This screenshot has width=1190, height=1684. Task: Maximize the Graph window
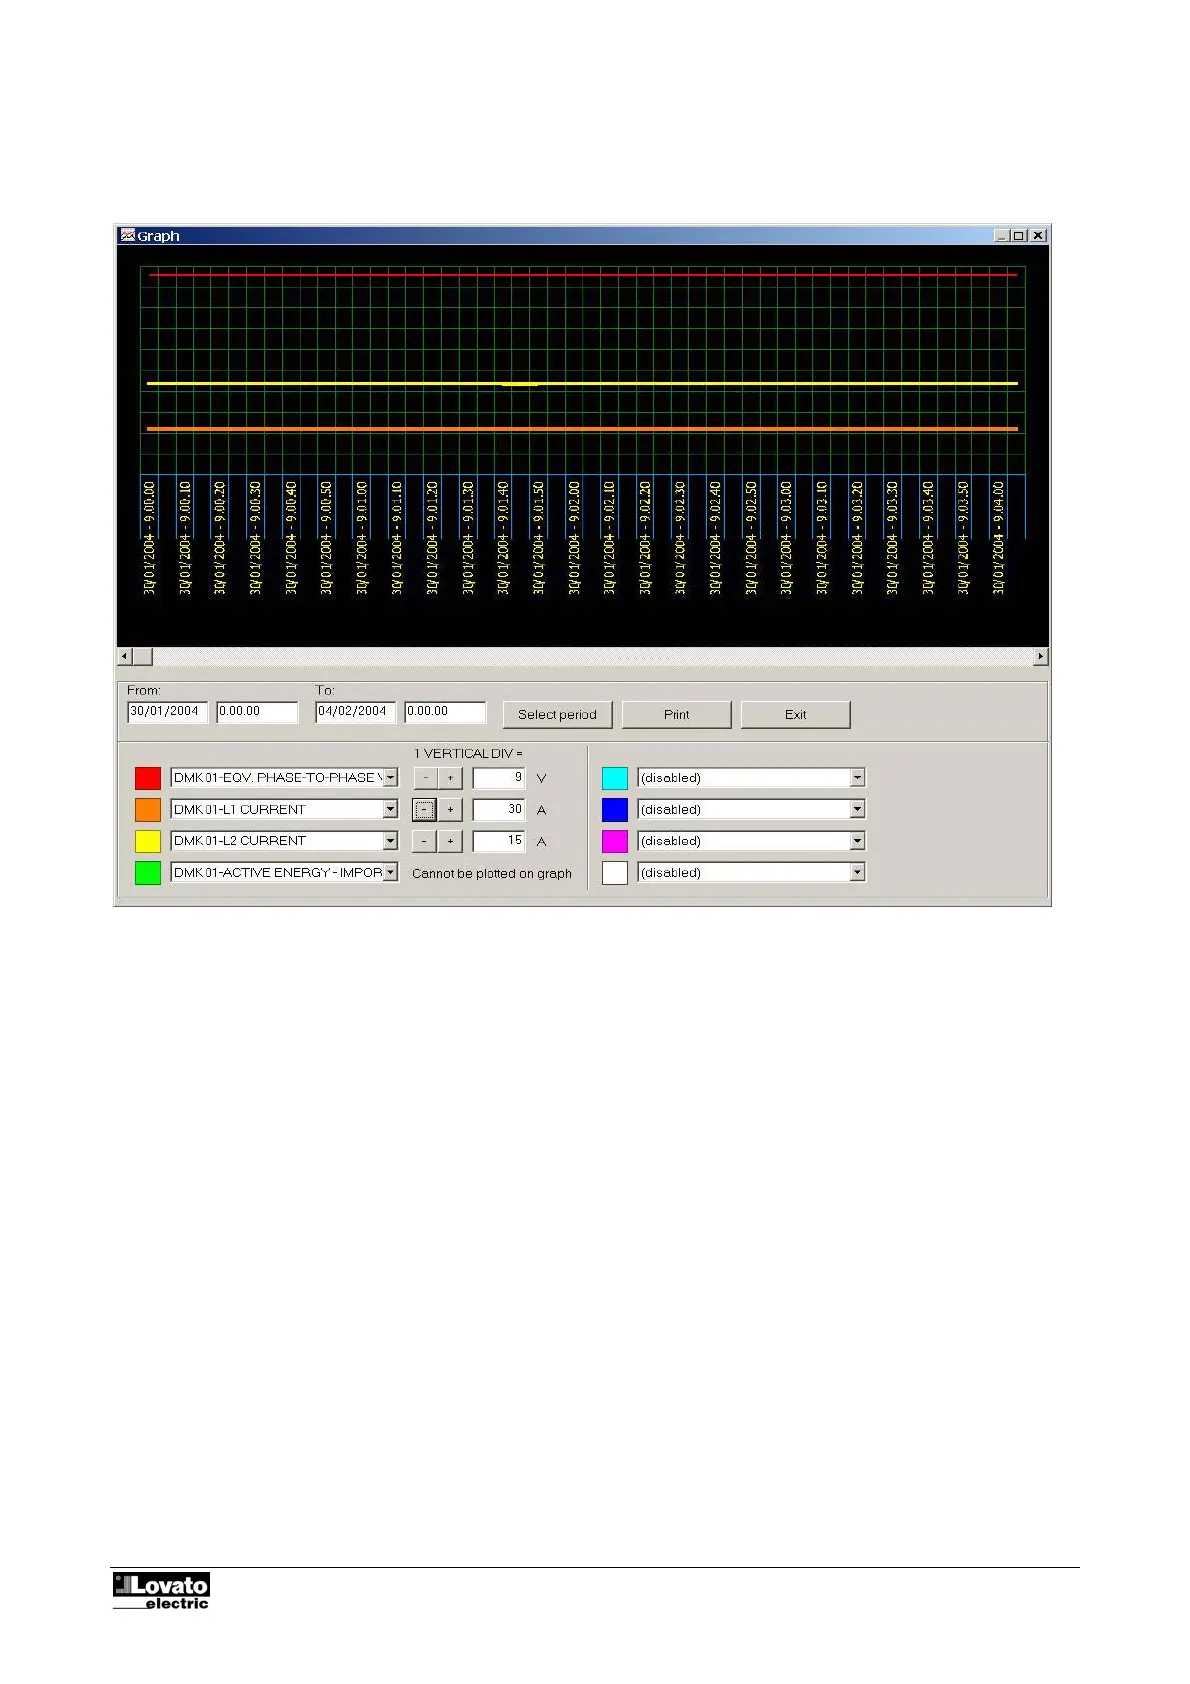pyautogui.click(x=1018, y=235)
